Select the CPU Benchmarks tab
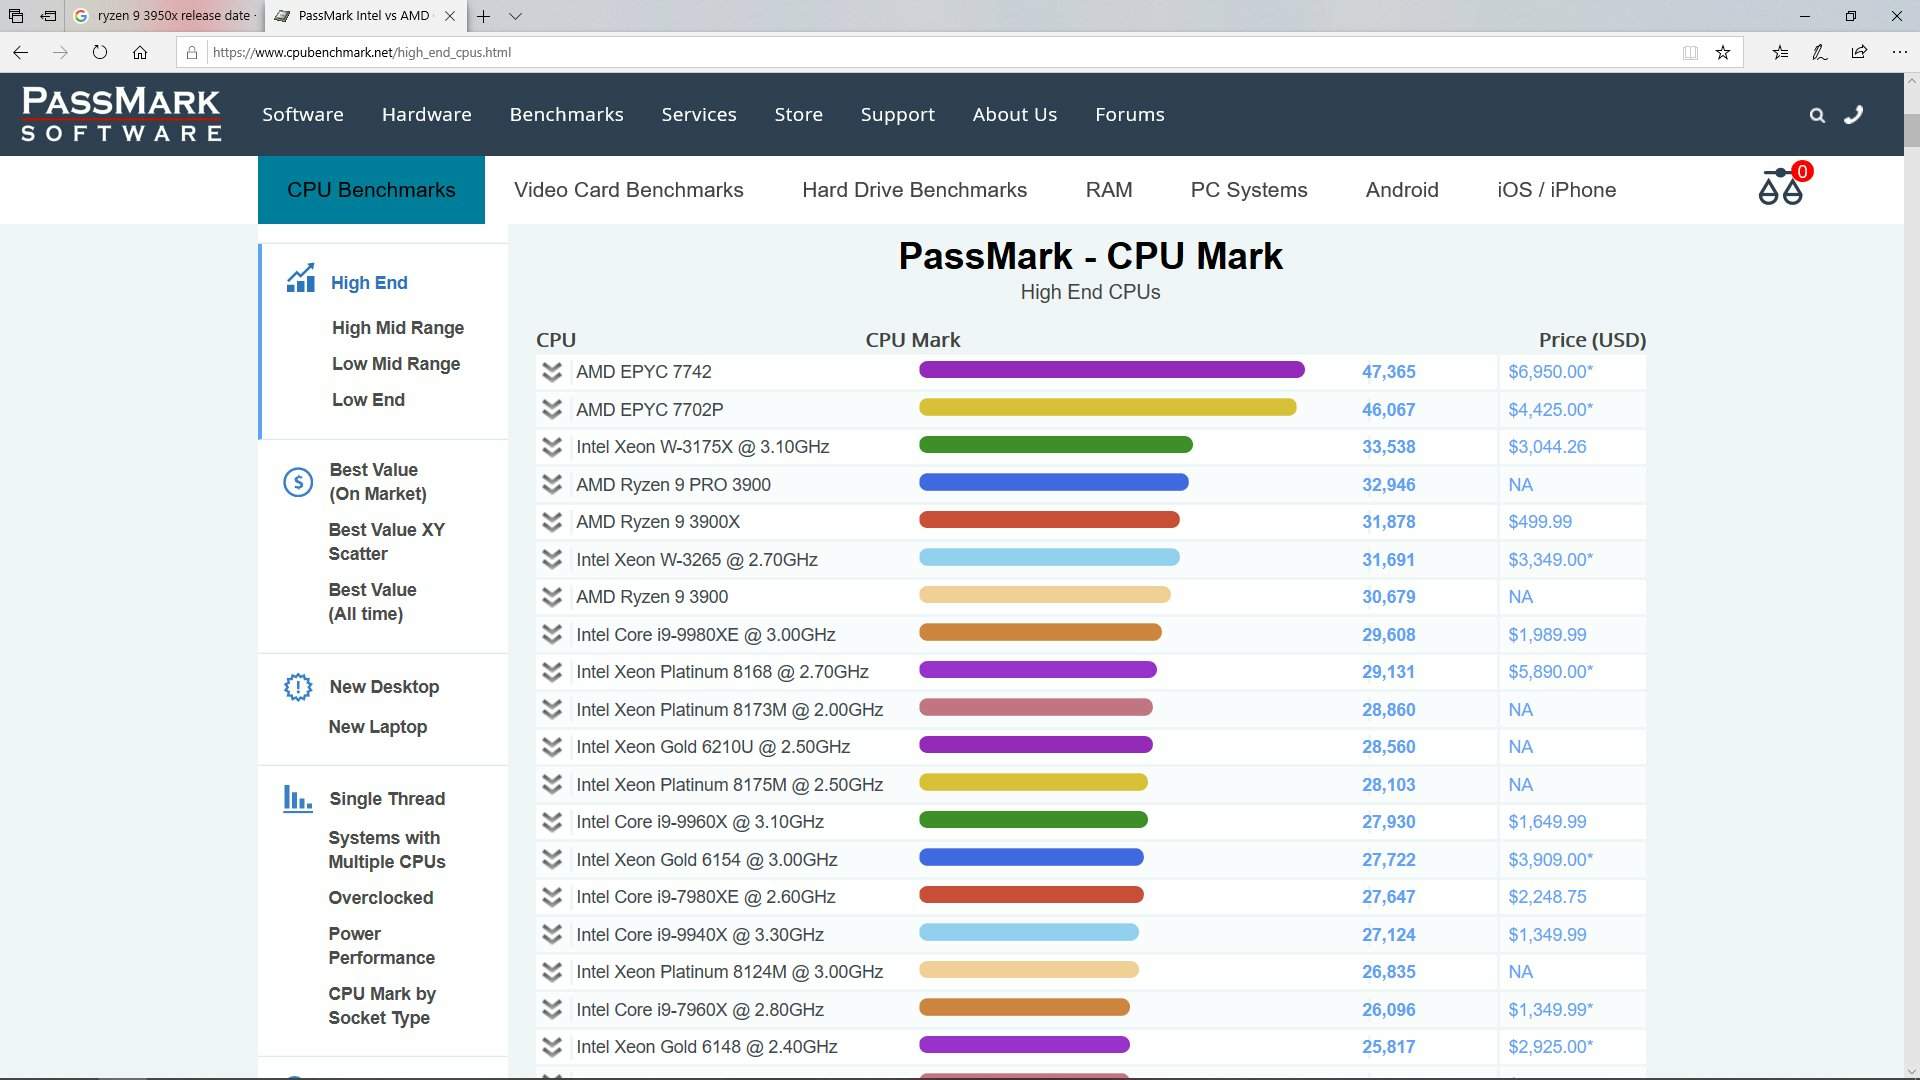 pyautogui.click(x=371, y=190)
